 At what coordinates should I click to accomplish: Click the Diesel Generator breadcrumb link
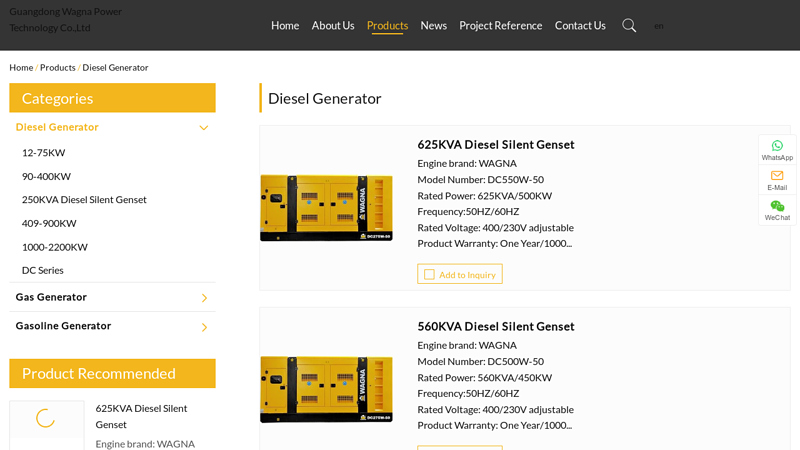click(x=115, y=67)
